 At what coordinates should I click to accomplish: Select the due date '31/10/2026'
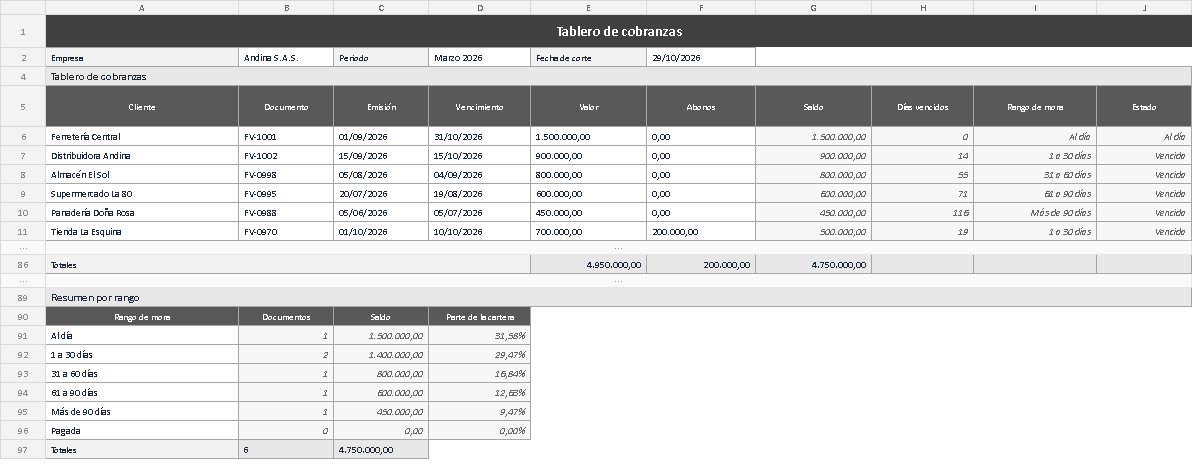pyautogui.click(x=480, y=136)
